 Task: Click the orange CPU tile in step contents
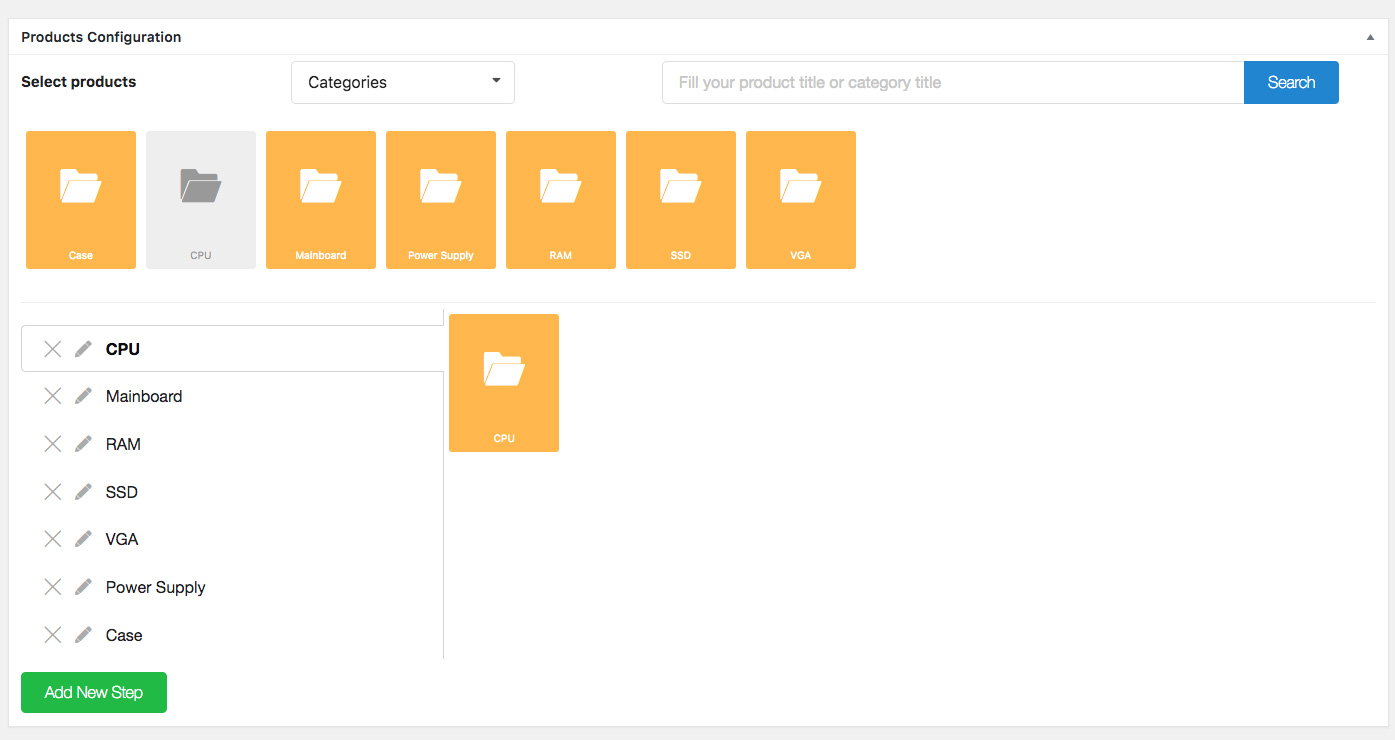tap(504, 383)
